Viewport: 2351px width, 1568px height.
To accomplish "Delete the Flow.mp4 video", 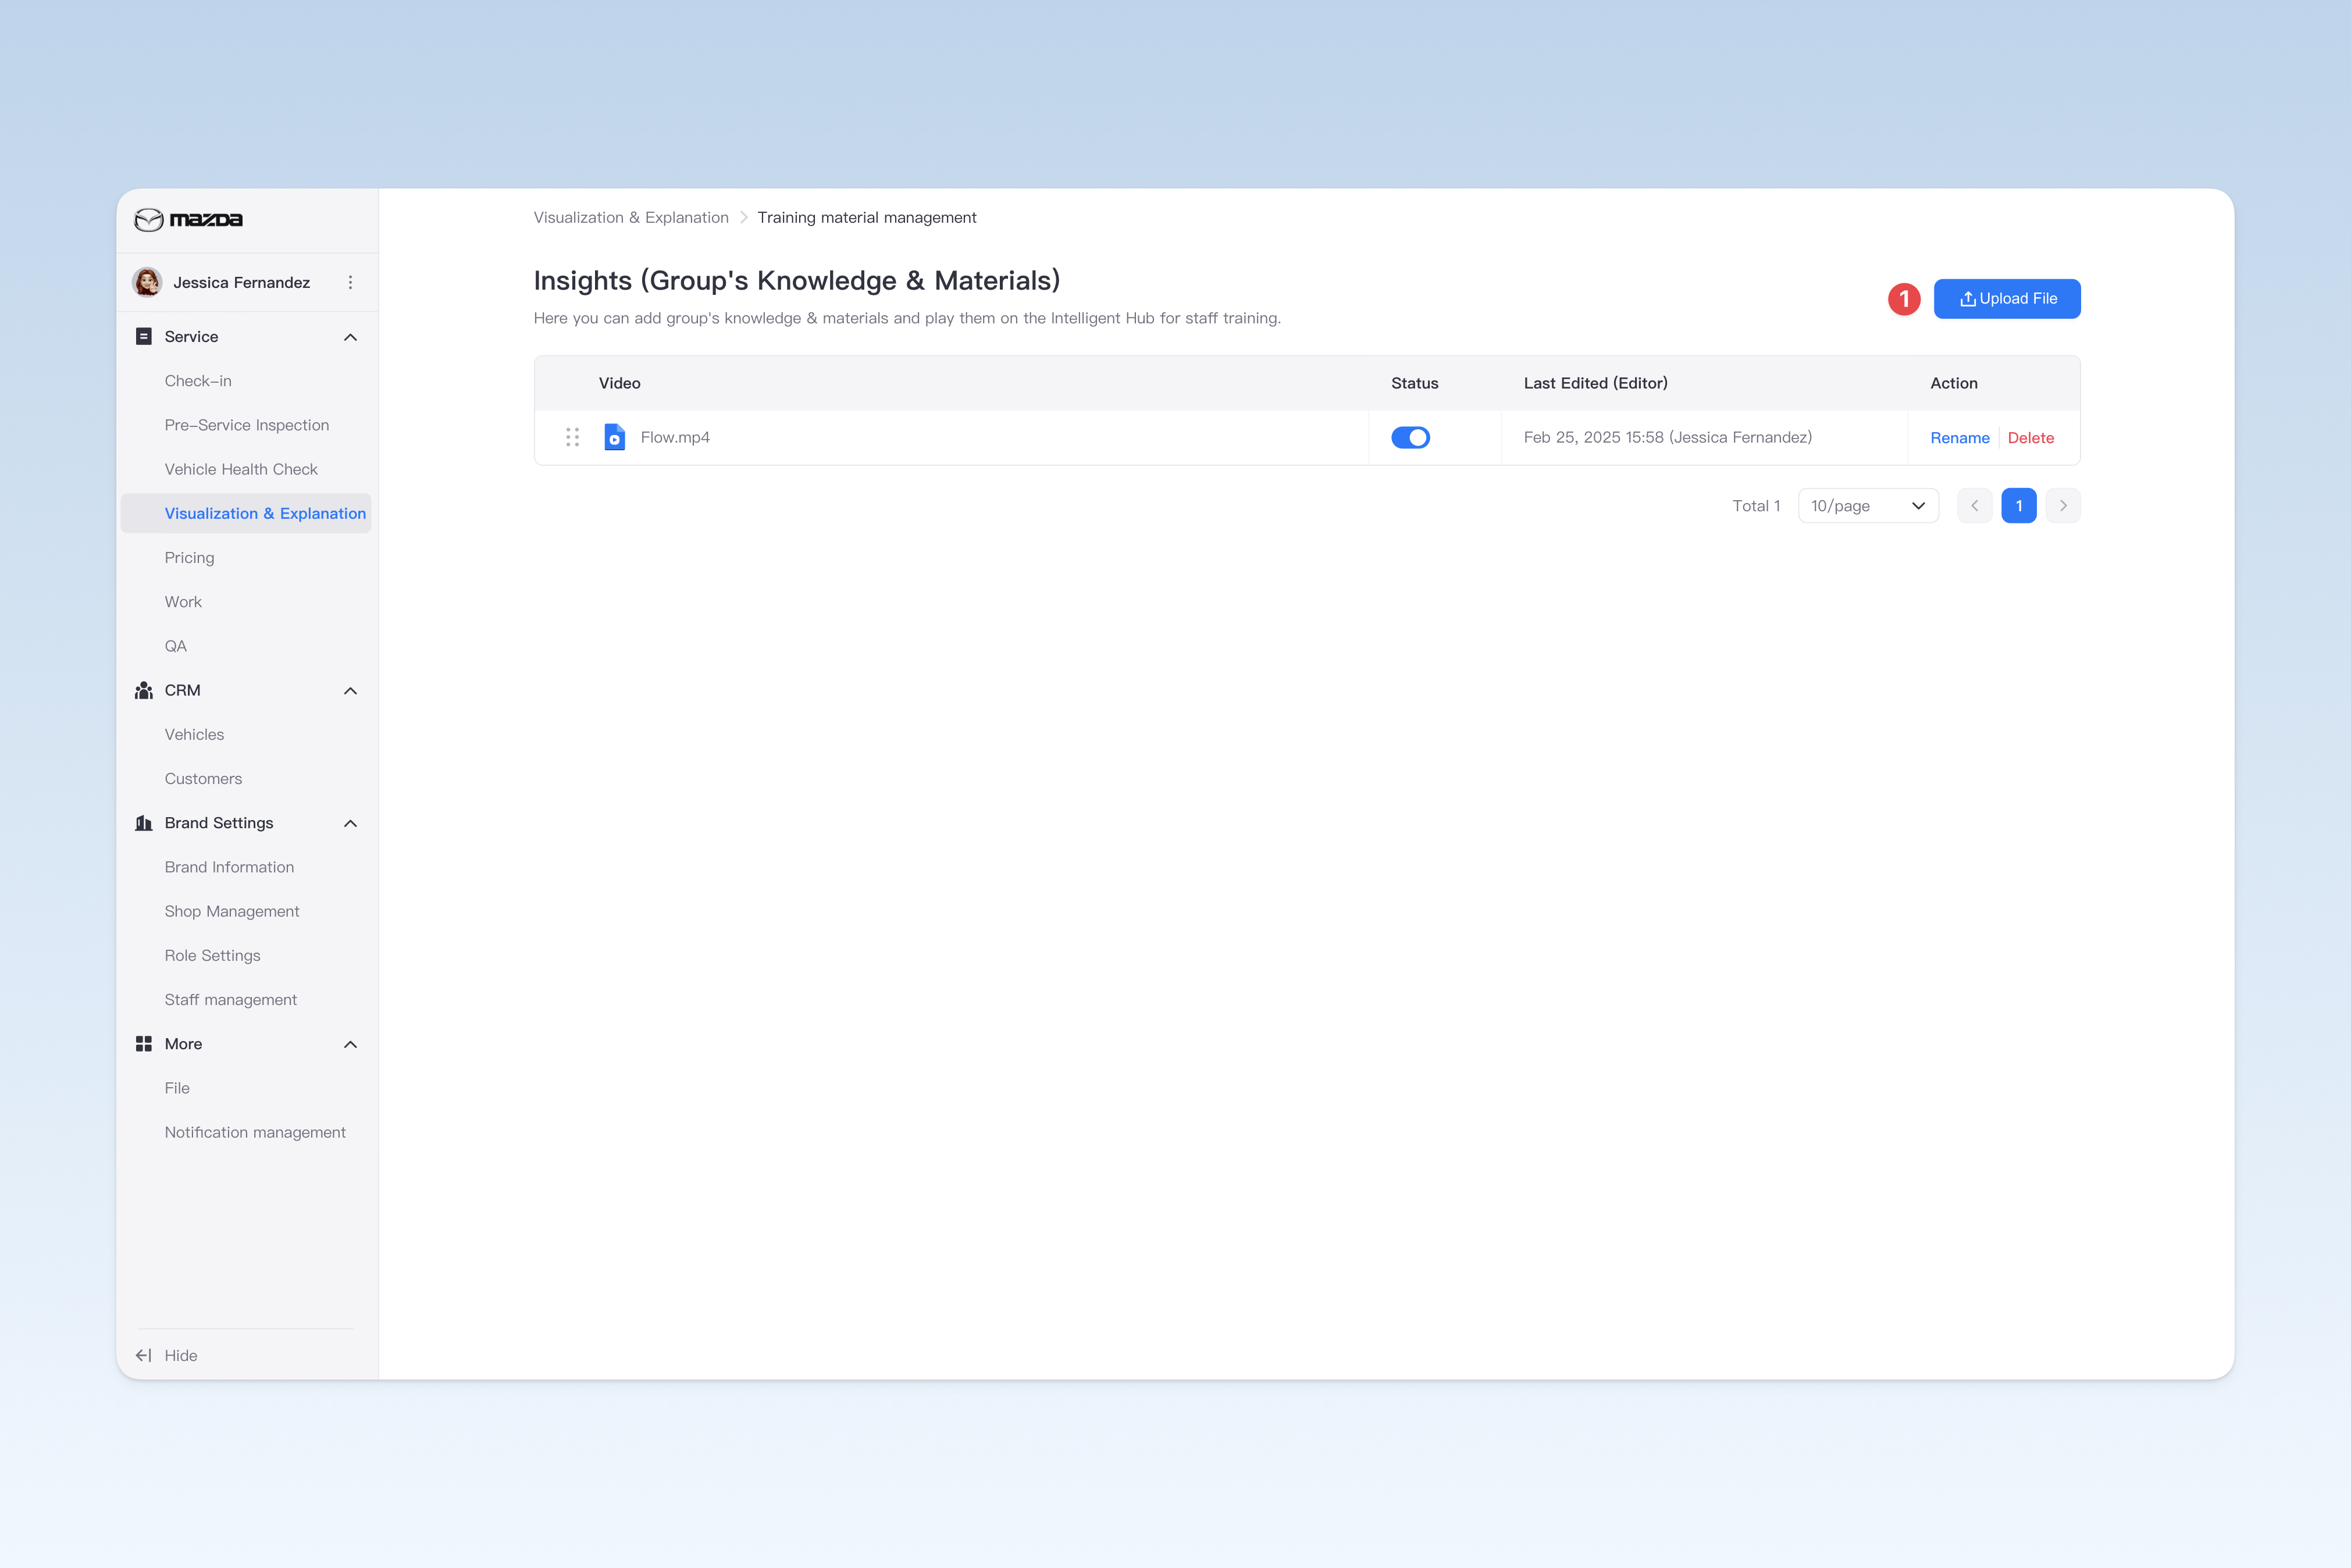I will (x=2031, y=438).
